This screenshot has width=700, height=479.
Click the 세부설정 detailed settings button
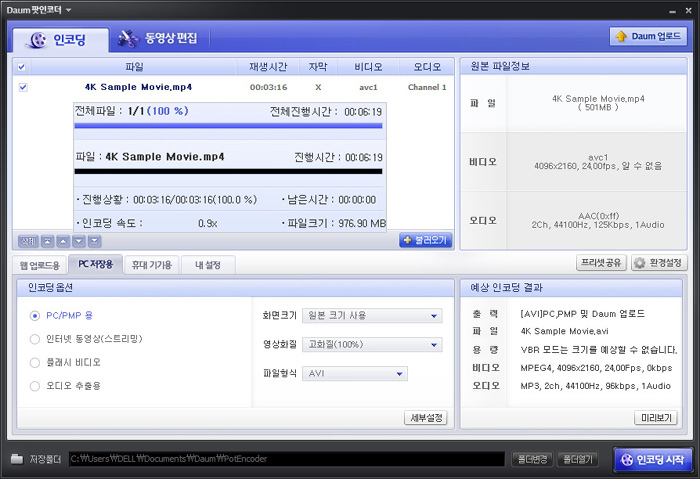(425, 418)
